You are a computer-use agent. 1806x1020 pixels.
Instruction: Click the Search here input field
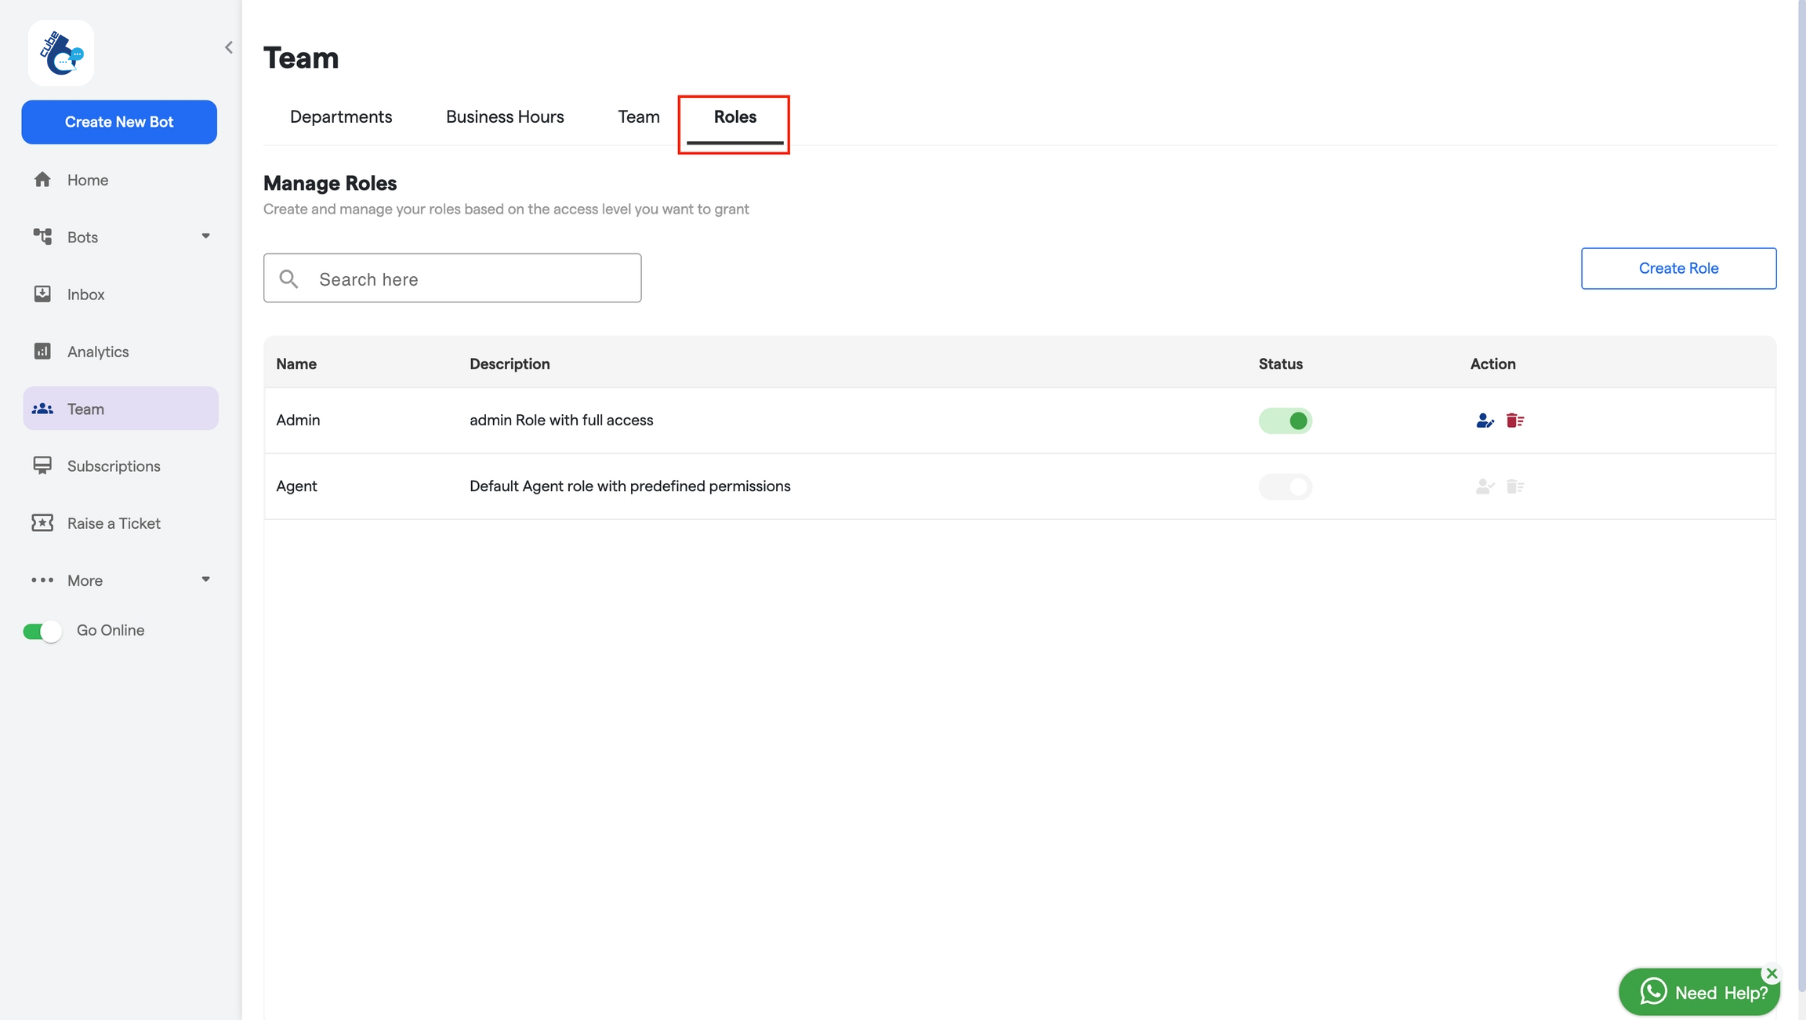coord(452,278)
